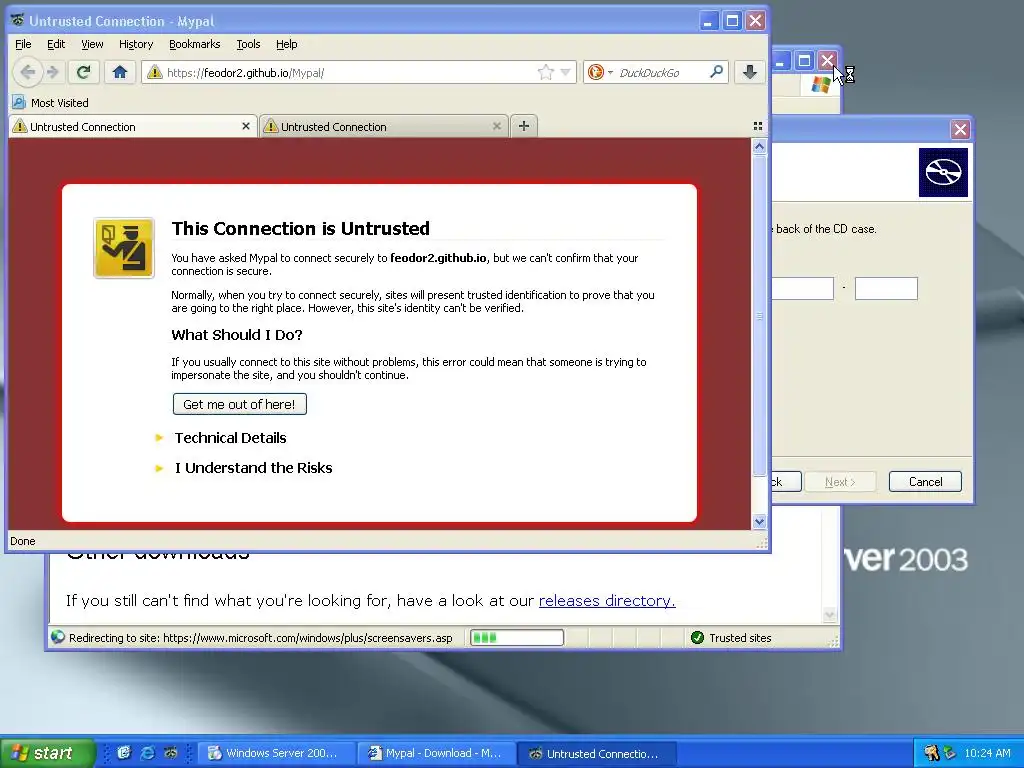
Task: Select first Untrusted Connection tab
Action: (x=133, y=126)
